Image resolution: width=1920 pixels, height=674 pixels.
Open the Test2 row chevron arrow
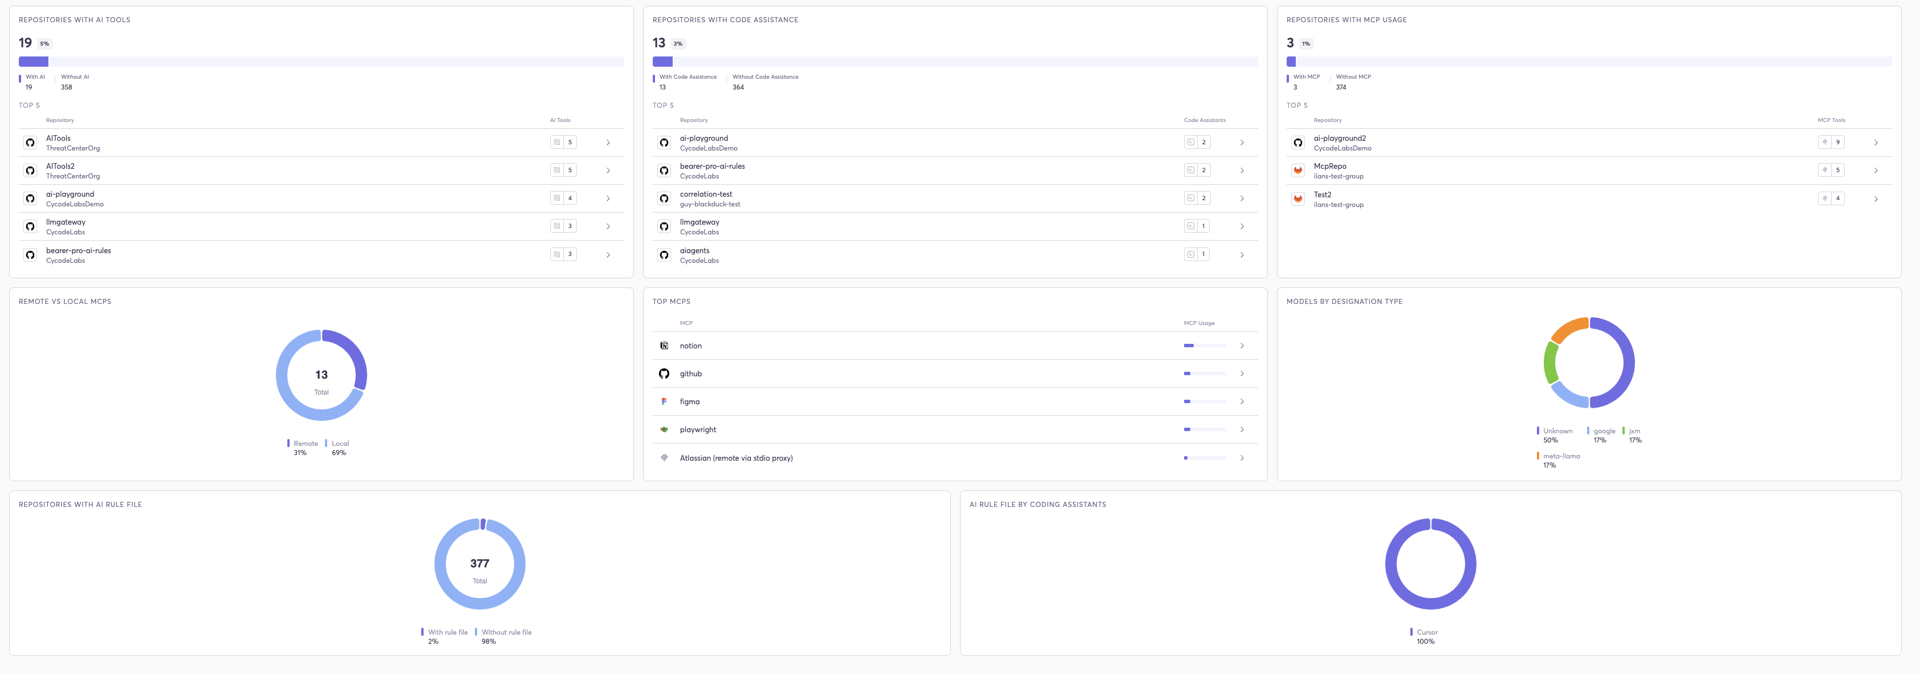click(x=1876, y=199)
